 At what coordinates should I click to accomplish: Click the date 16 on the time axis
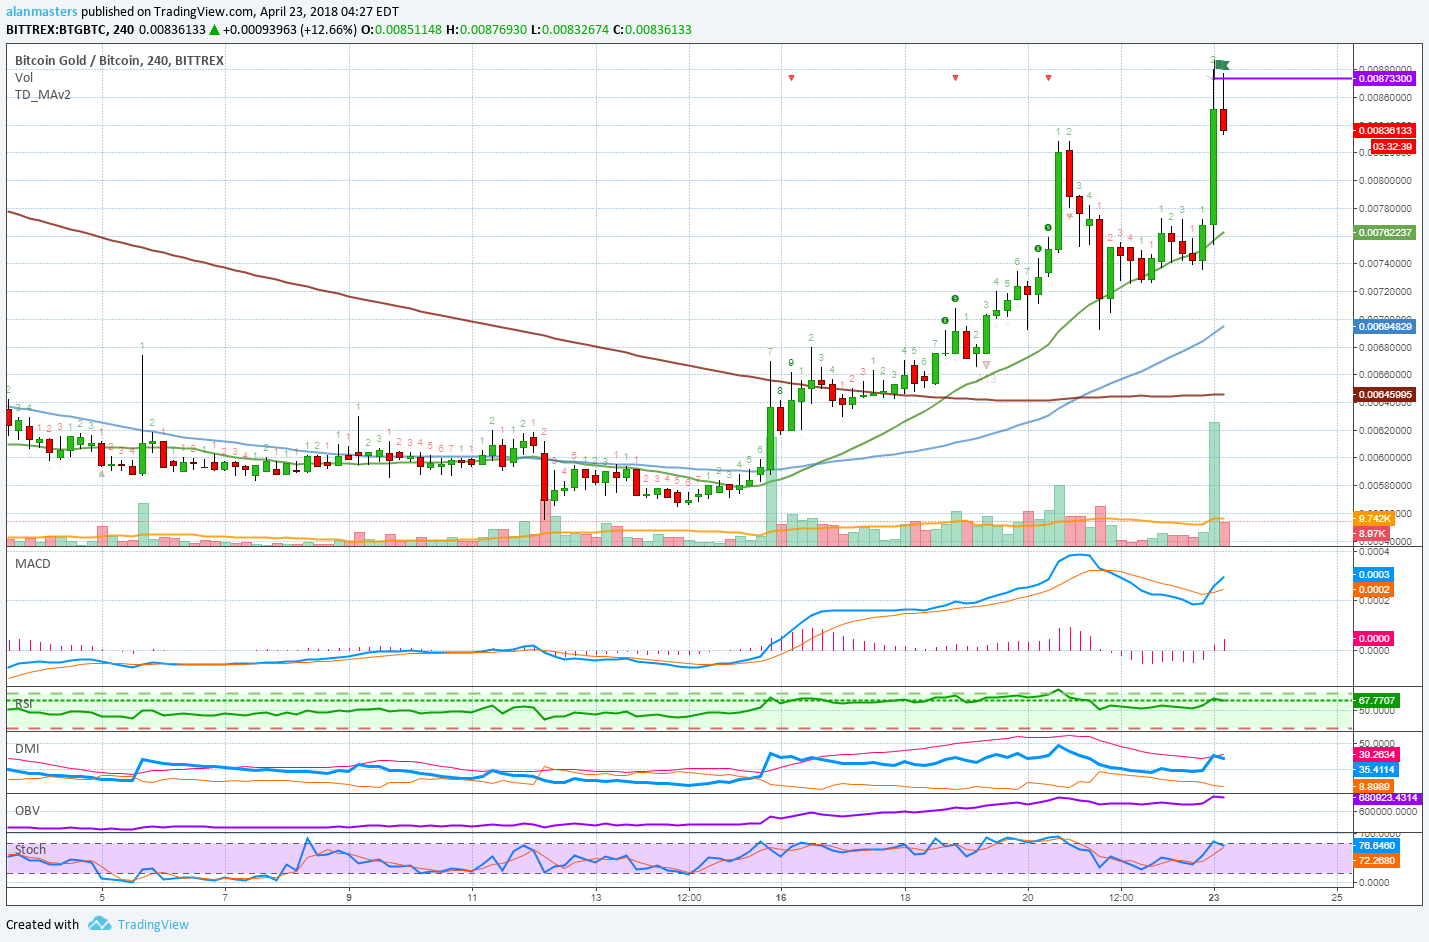coord(781,897)
